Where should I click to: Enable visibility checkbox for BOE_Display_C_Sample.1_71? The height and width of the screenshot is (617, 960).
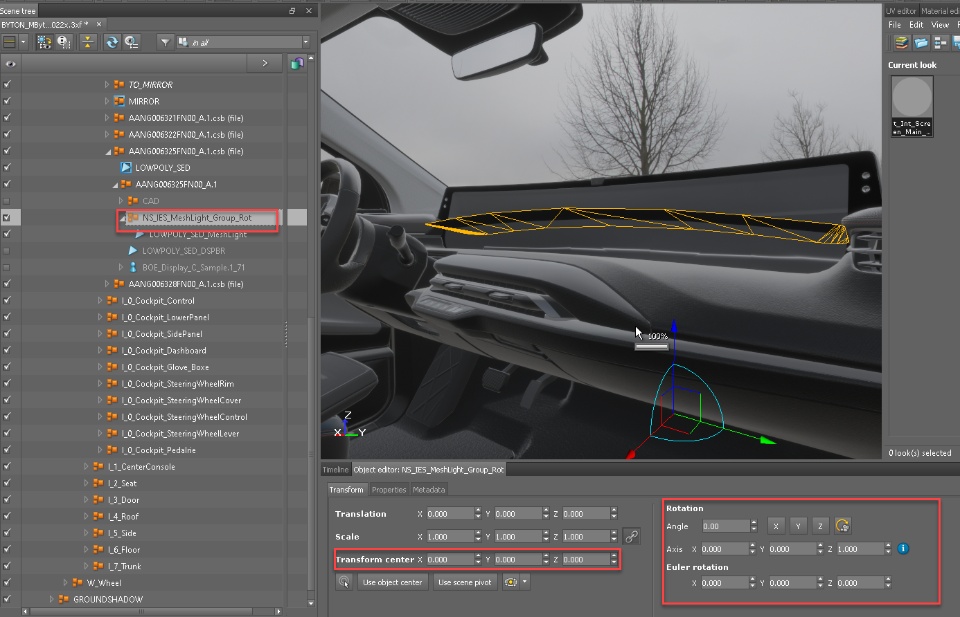point(7,267)
